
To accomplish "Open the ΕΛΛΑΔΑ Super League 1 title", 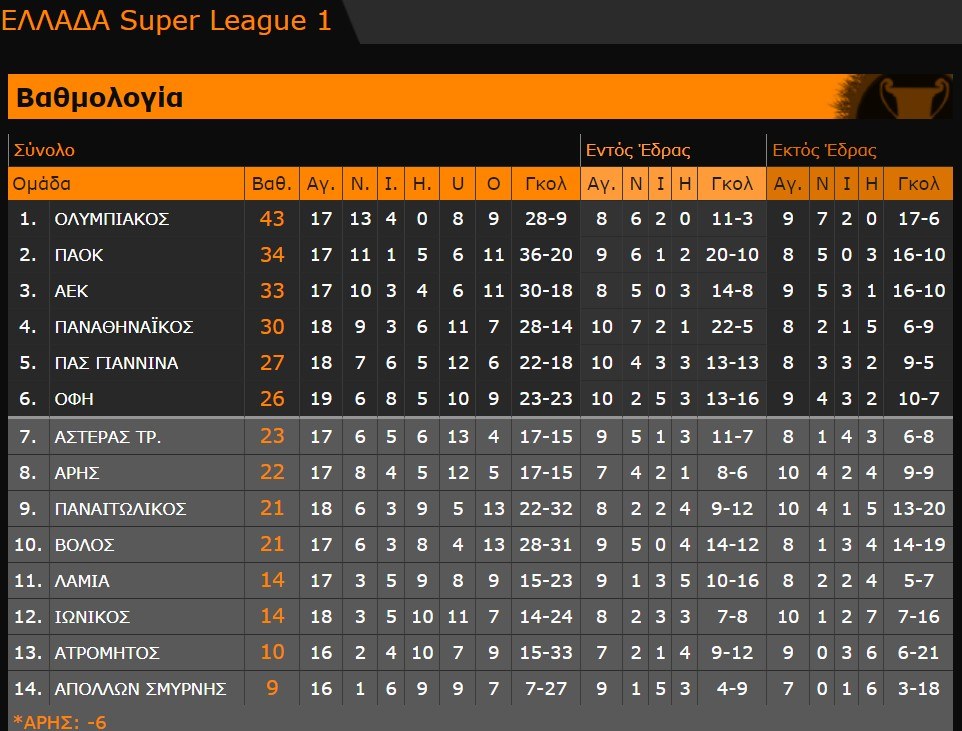I will coord(167,20).
